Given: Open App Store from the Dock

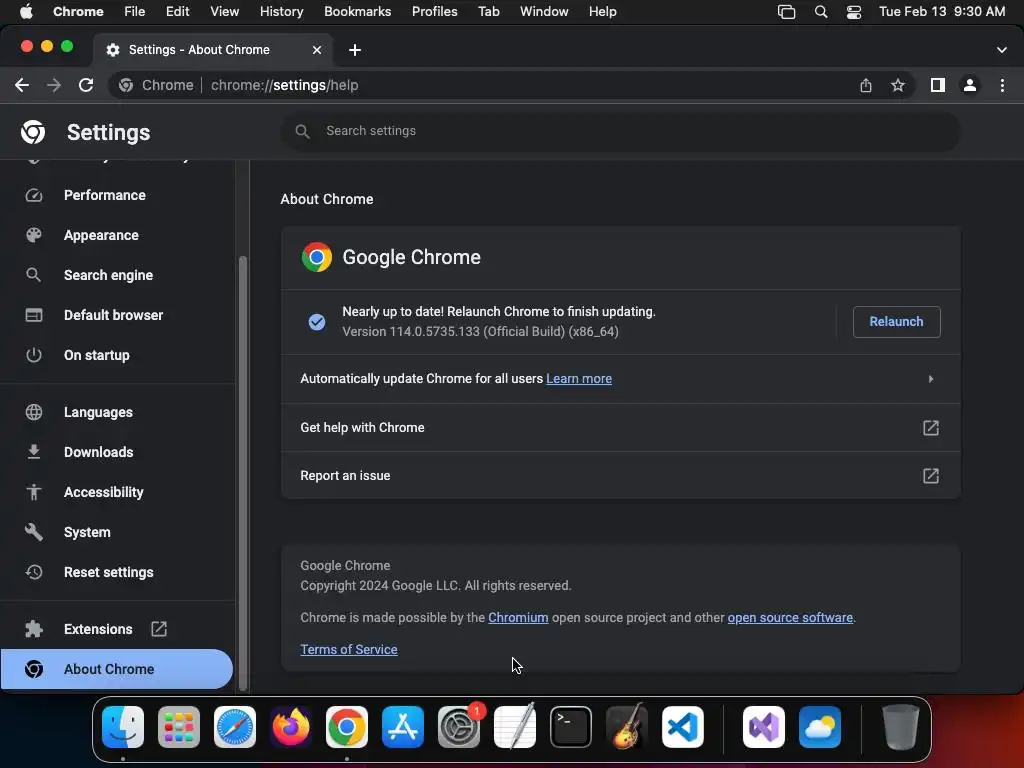Looking at the screenshot, I should (x=403, y=727).
